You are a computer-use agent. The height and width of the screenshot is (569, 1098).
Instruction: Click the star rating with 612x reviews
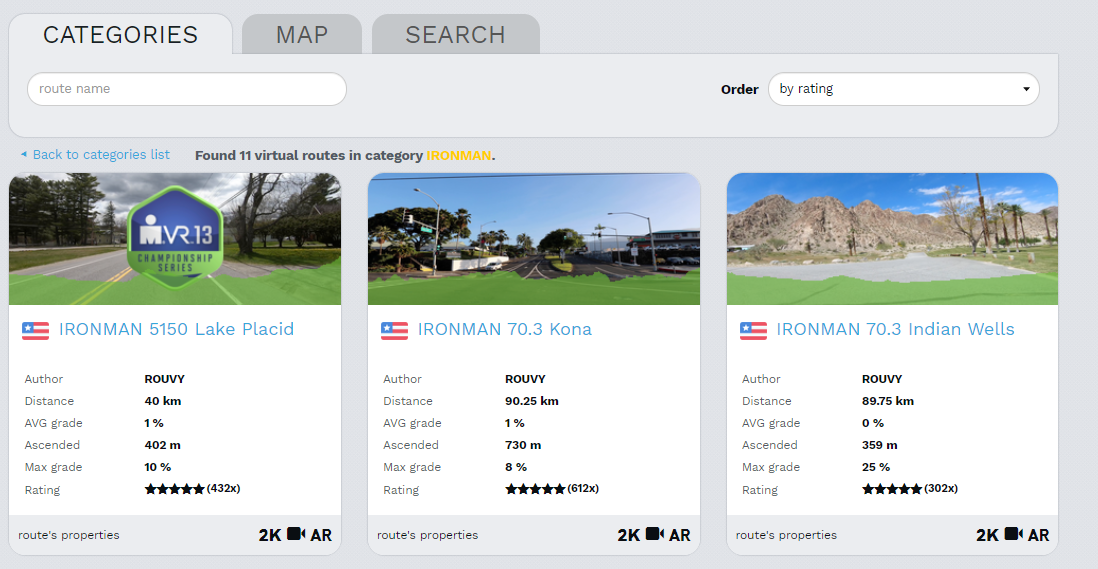pyautogui.click(x=552, y=489)
